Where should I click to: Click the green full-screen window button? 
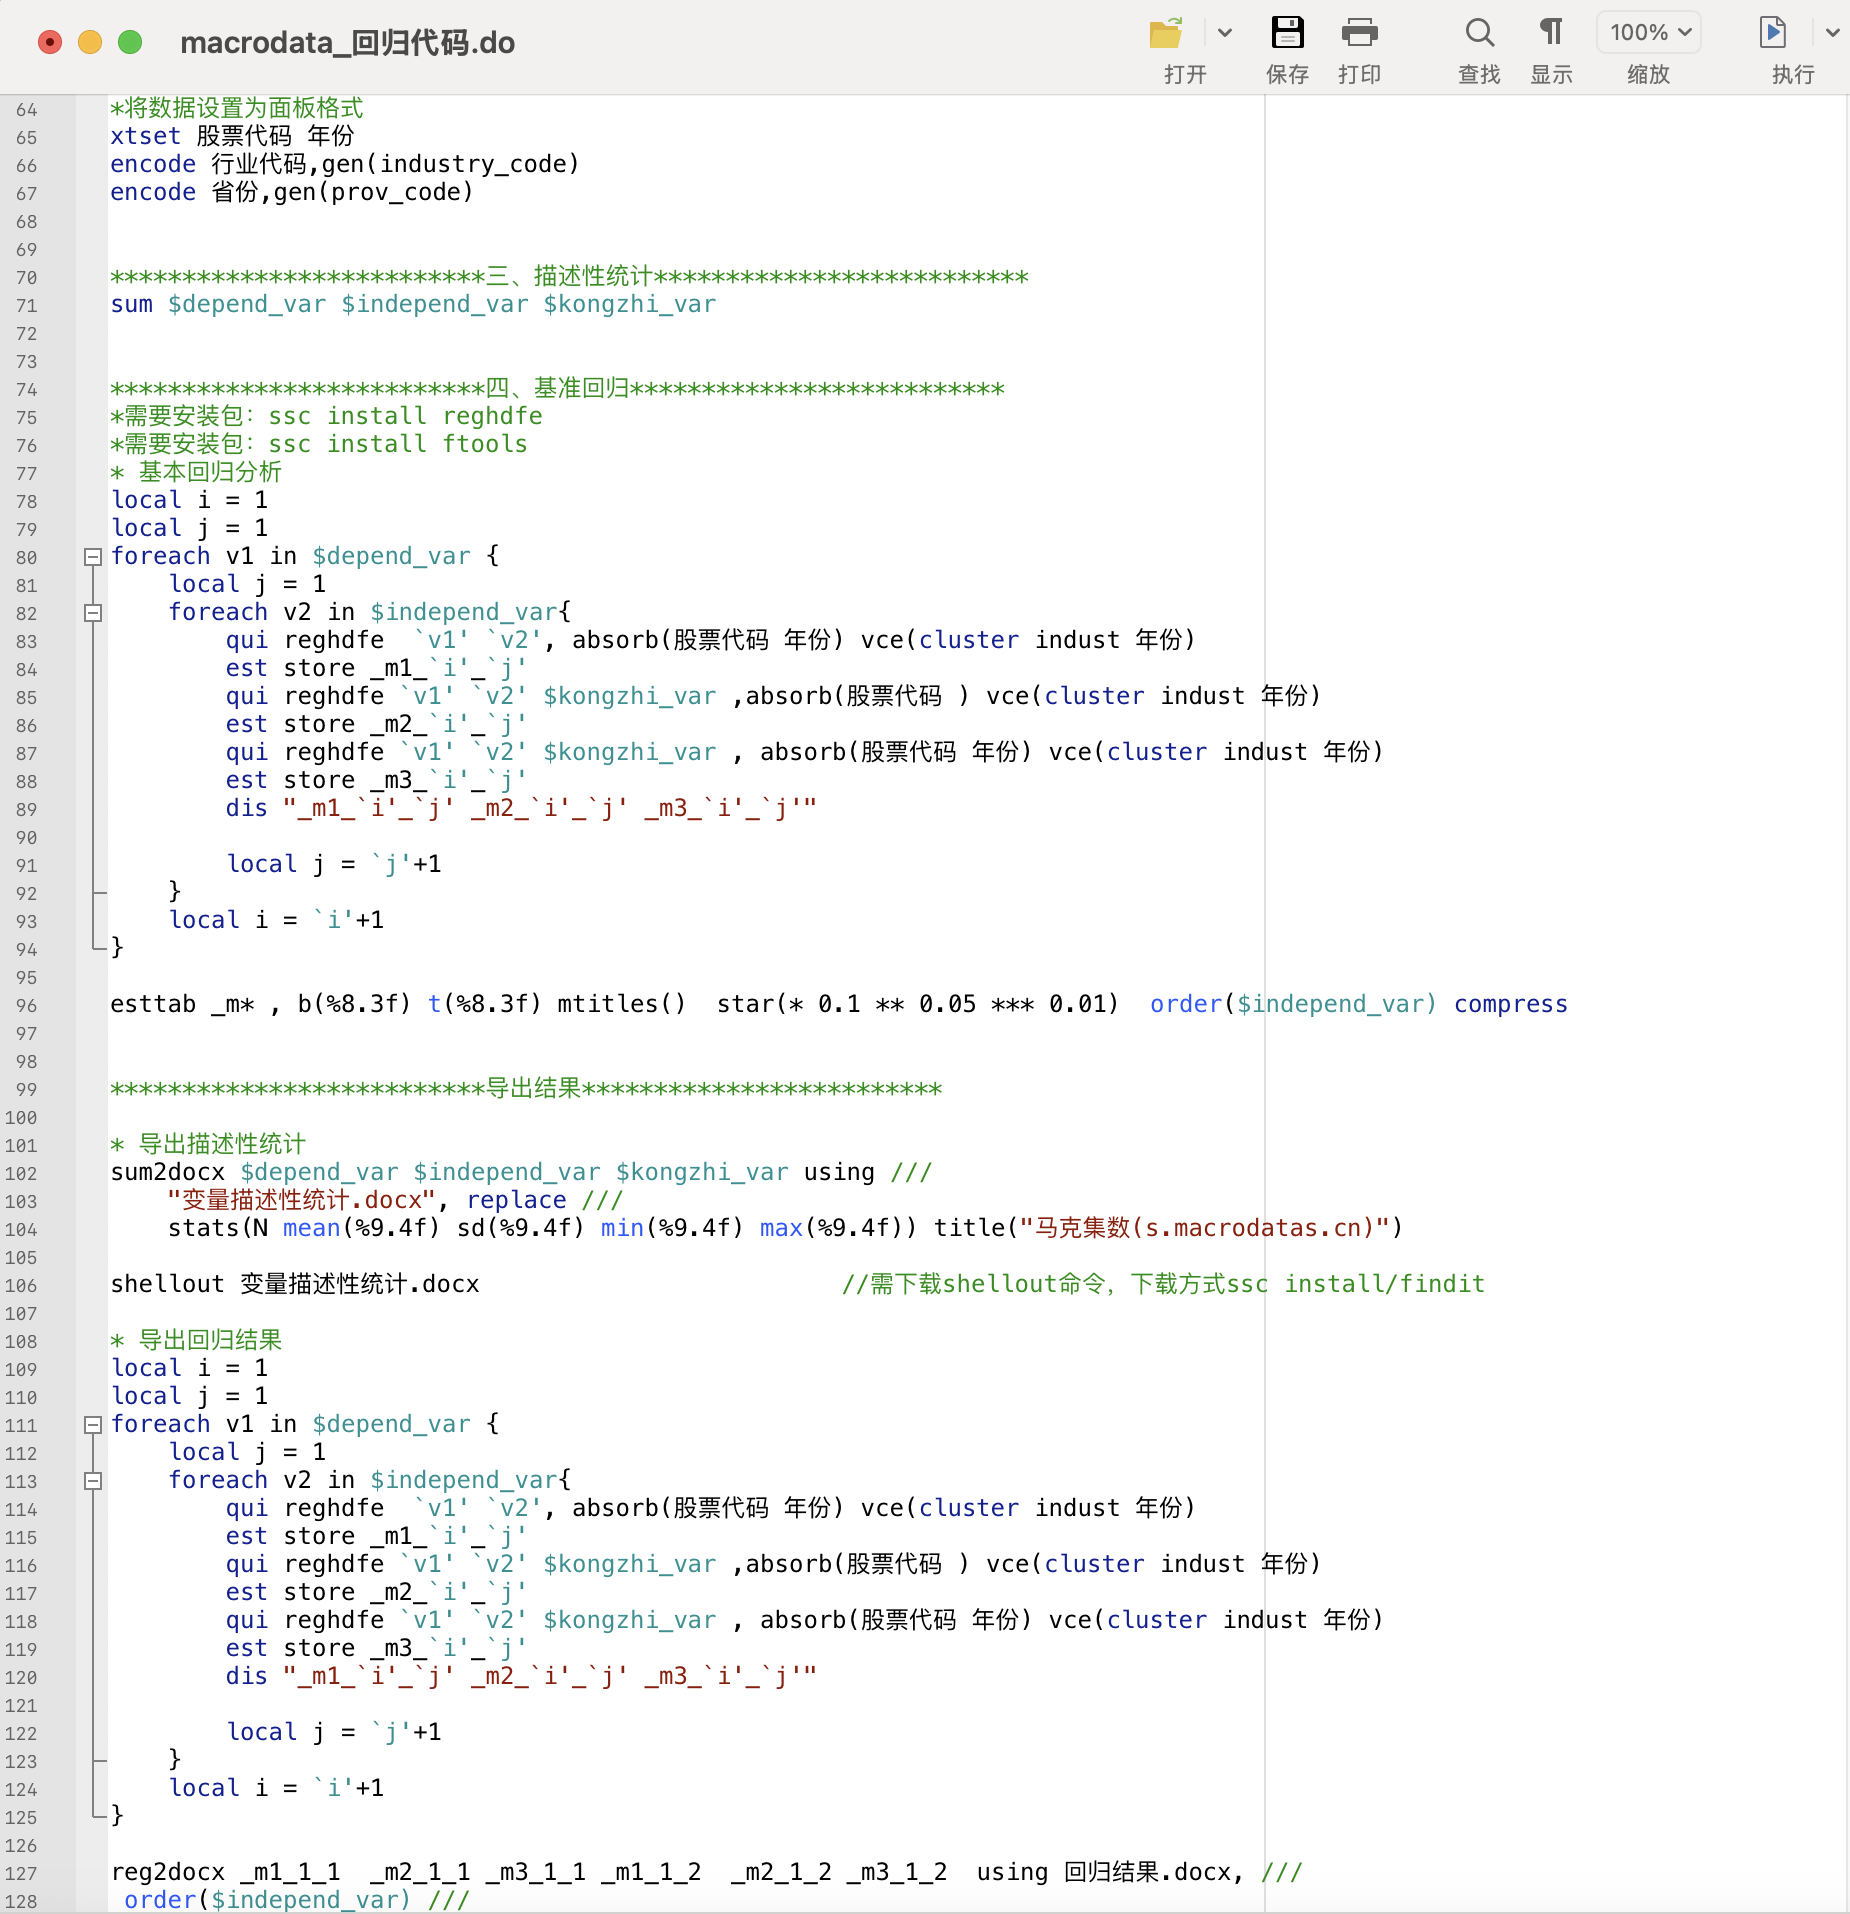(x=130, y=42)
